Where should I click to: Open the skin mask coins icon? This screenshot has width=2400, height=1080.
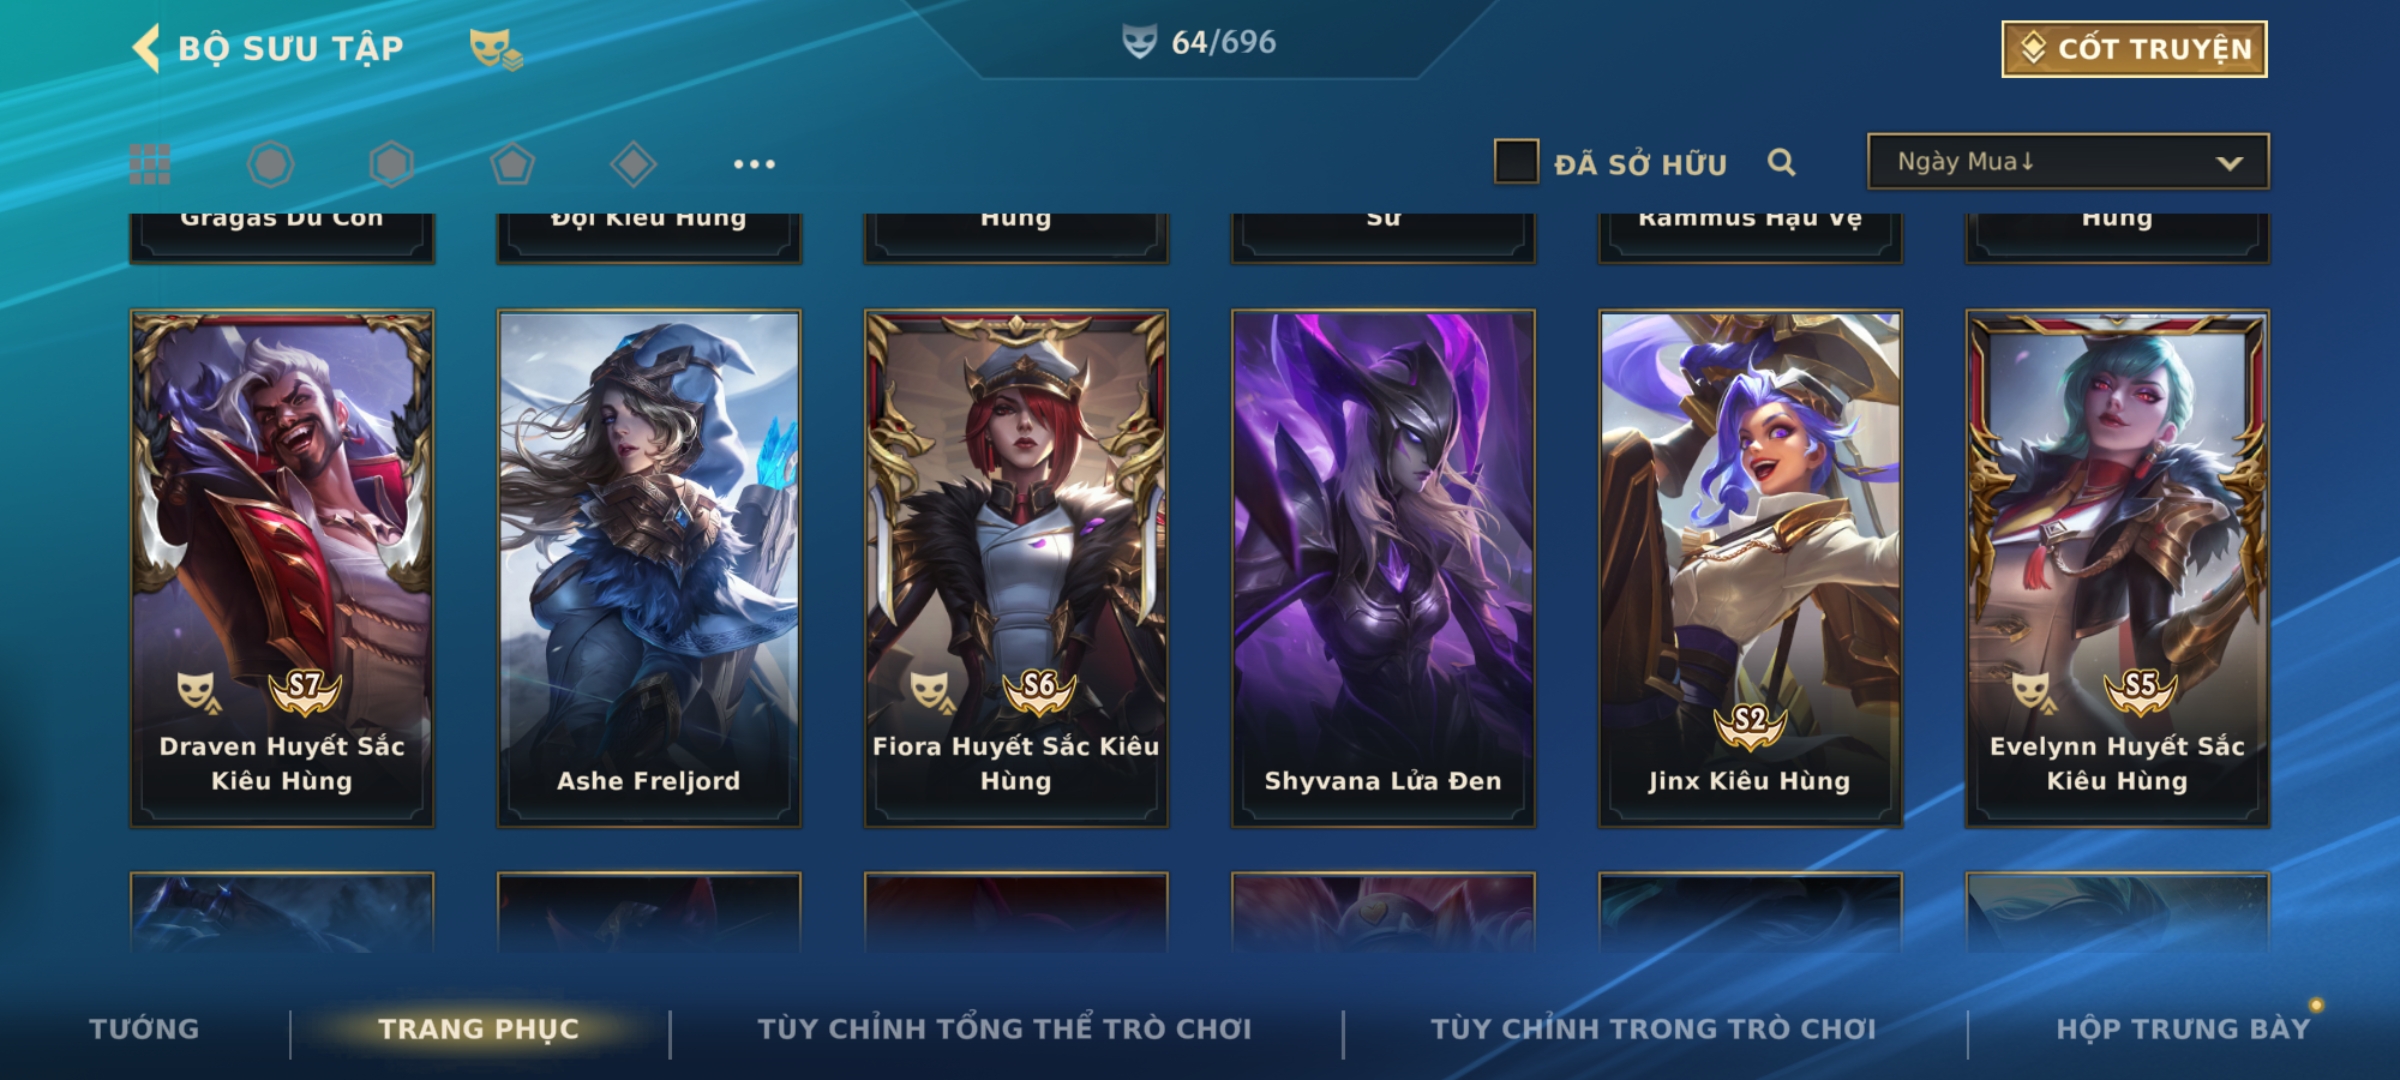[496, 49]
